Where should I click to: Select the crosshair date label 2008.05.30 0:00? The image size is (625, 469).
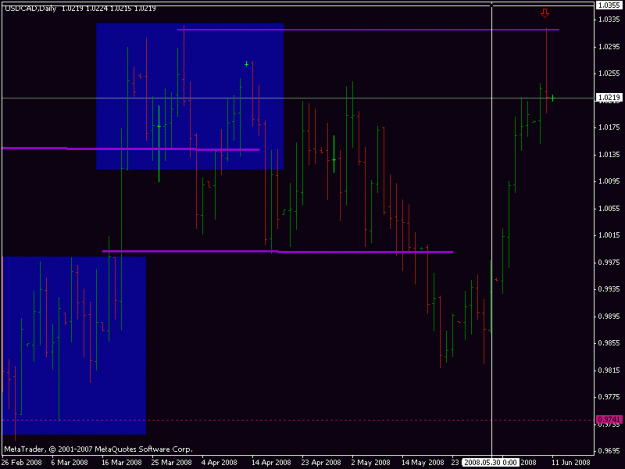[490, 462]
